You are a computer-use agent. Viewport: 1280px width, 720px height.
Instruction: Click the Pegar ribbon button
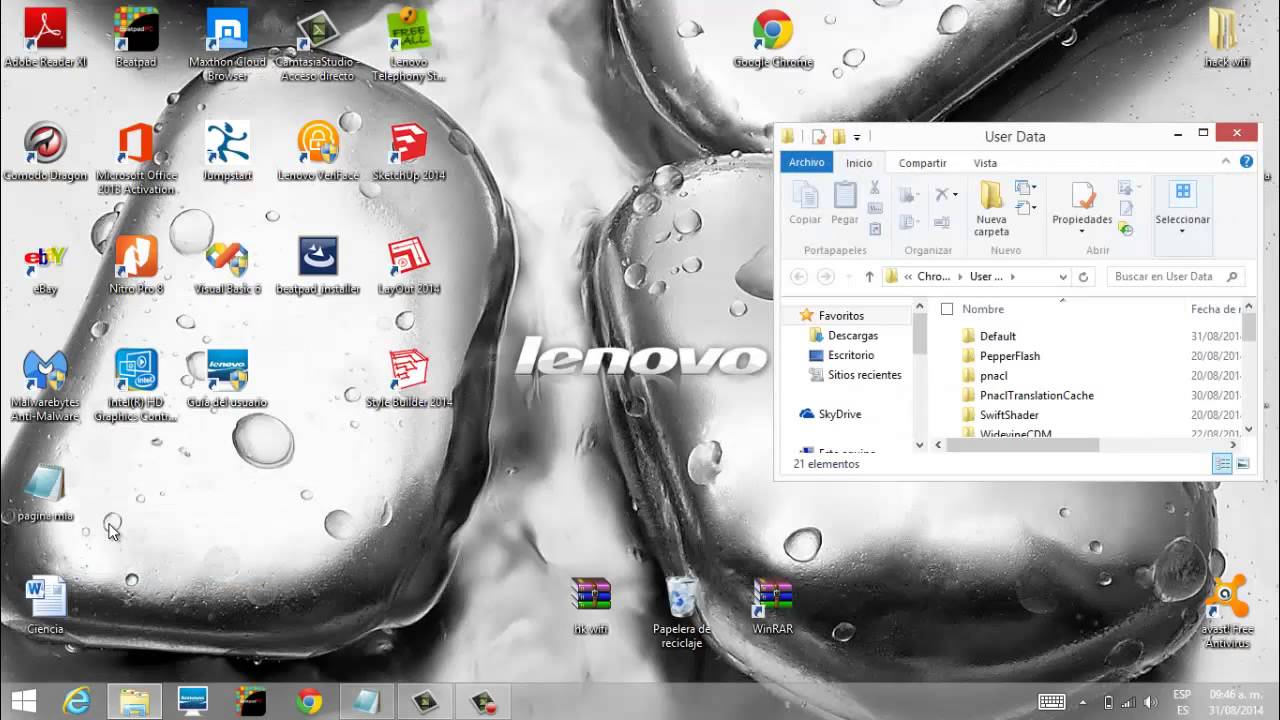pos(845,203)
